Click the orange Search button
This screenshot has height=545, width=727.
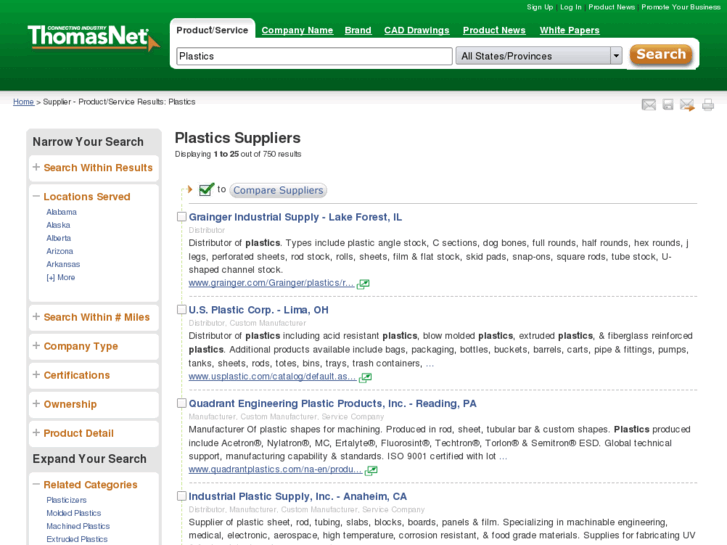(661, 55)
